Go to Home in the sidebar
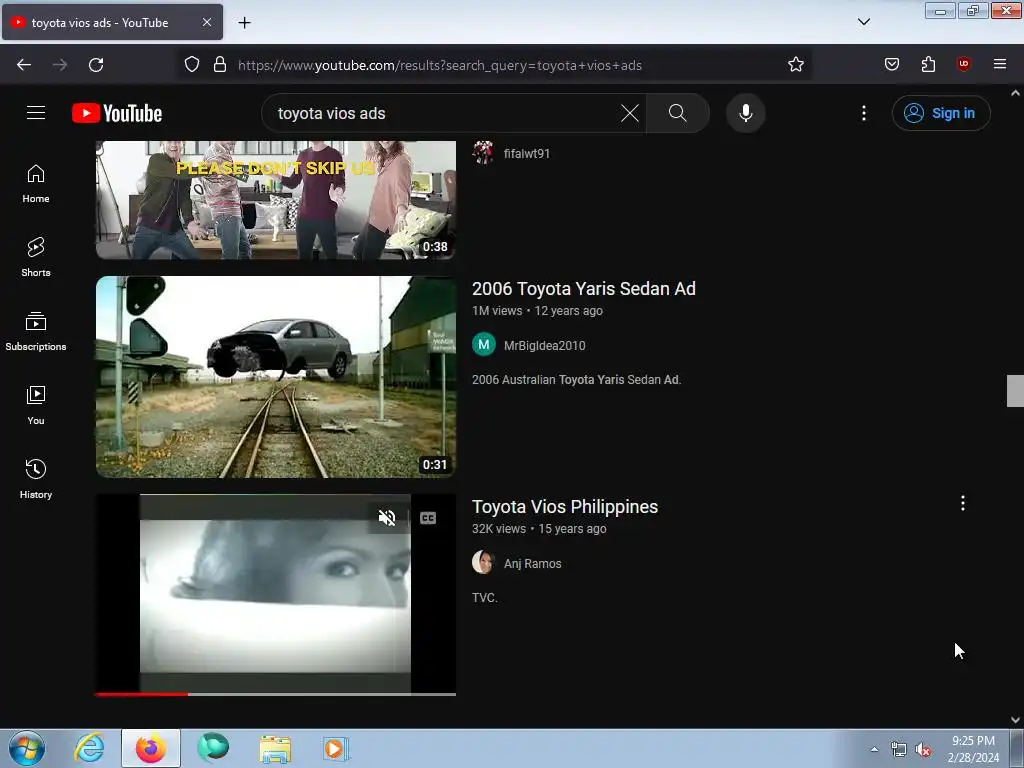 [36, 184]
